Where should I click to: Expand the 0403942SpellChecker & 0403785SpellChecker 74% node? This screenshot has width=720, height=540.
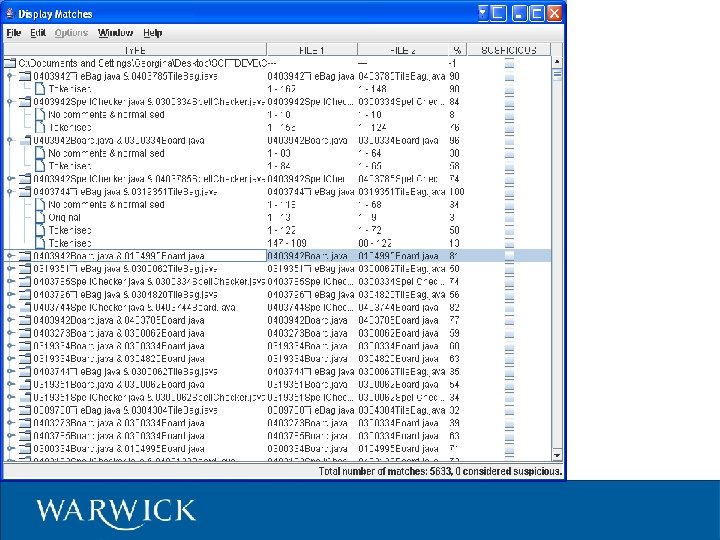coord(10,179)
